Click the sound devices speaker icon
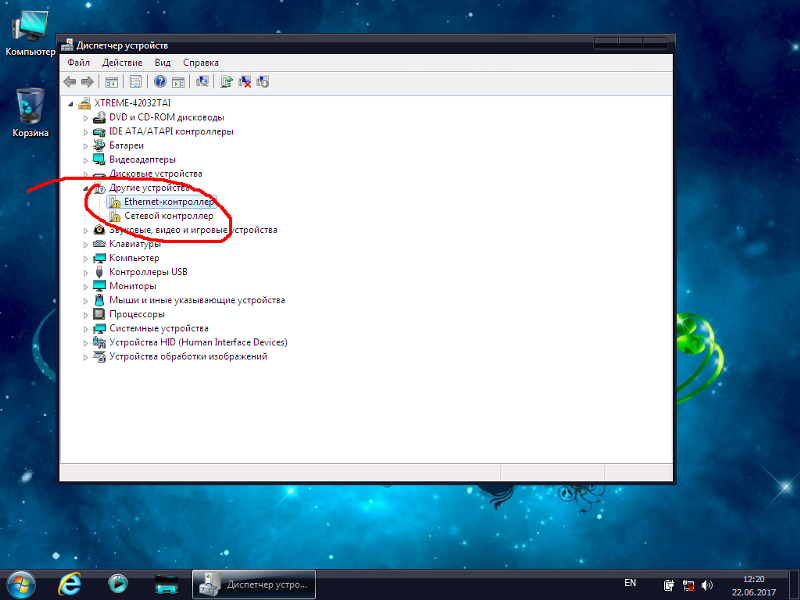Image resolution: width=800 pixels, height=600 pixels. click(99, 230)
